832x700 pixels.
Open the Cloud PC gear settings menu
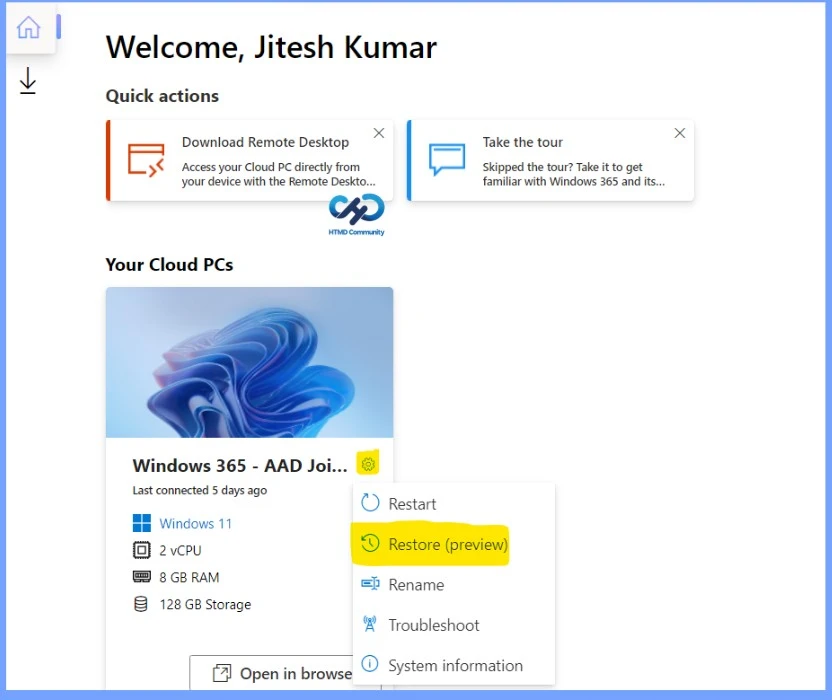[x=368, y=464]
